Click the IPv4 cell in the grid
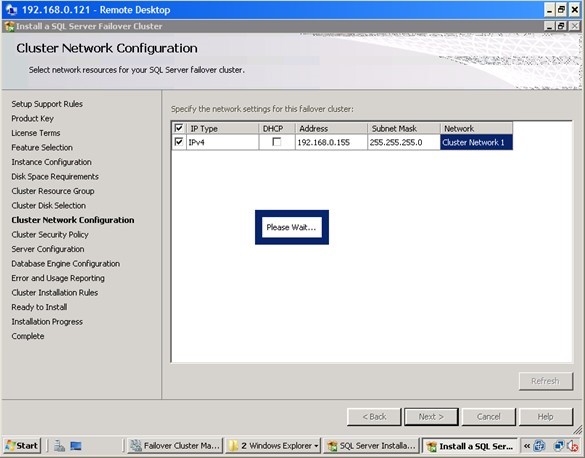 [x=222, y=142]
